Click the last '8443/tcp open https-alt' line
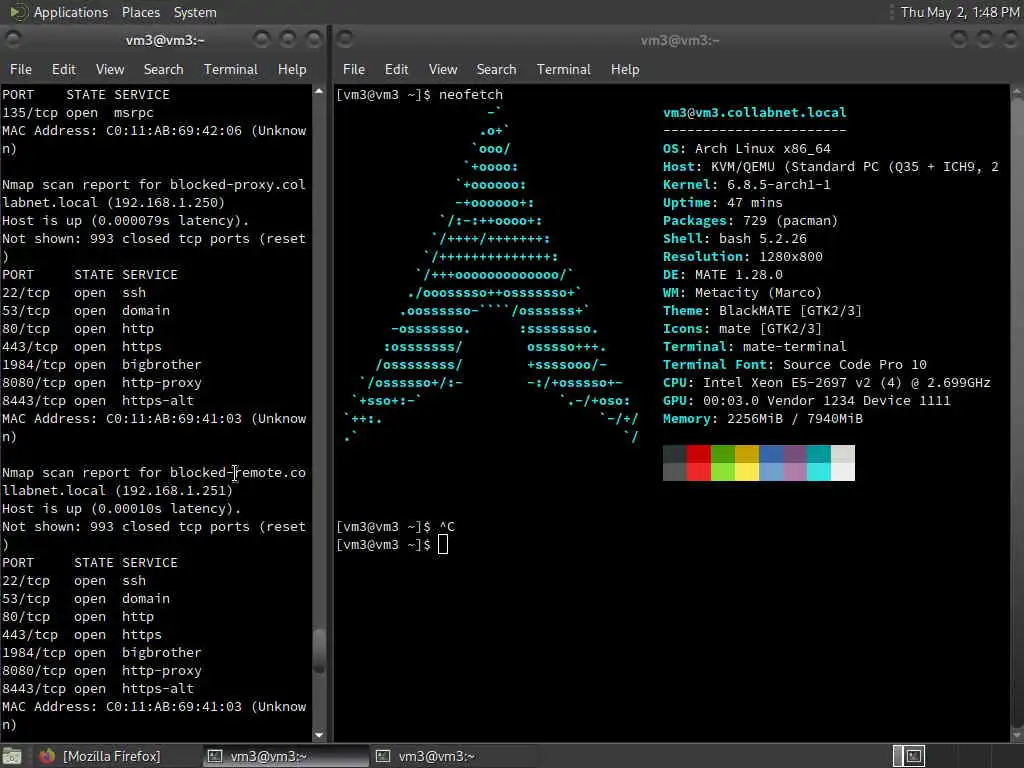 click(98, 688)
